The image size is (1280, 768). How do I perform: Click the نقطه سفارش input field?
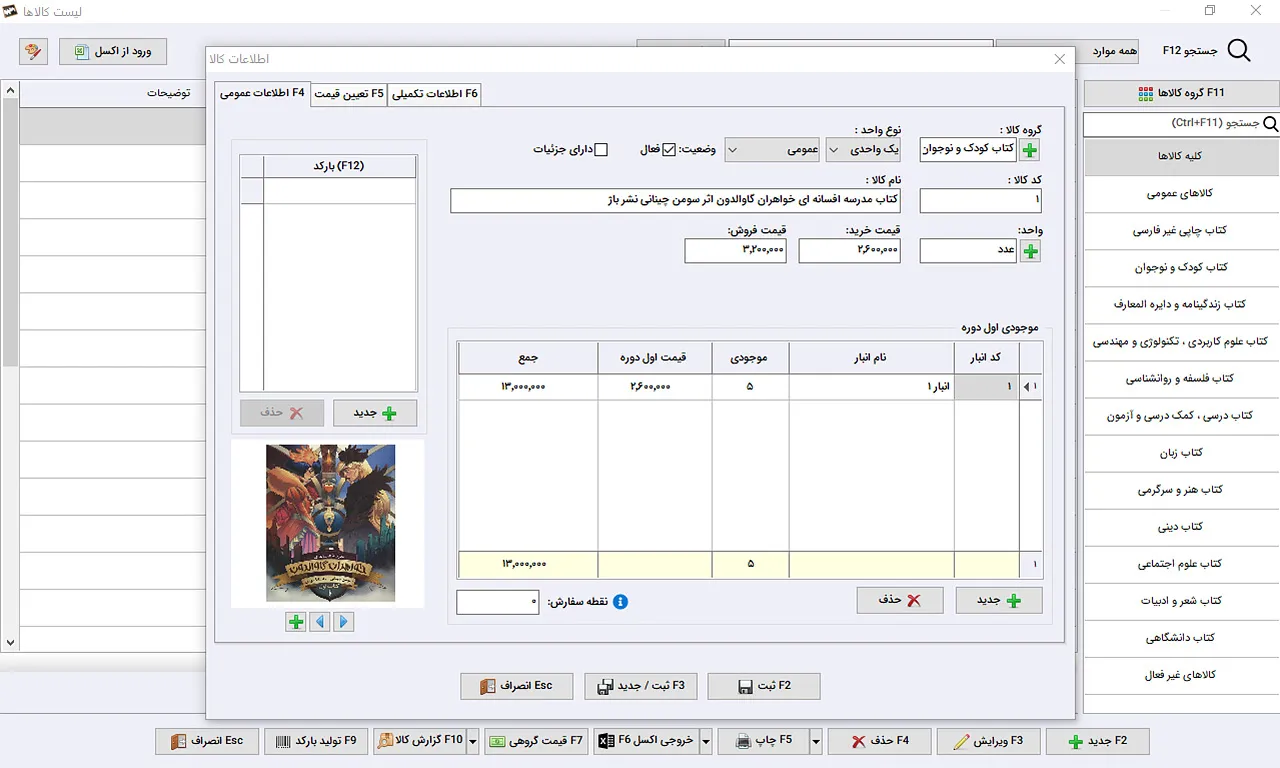498,602
